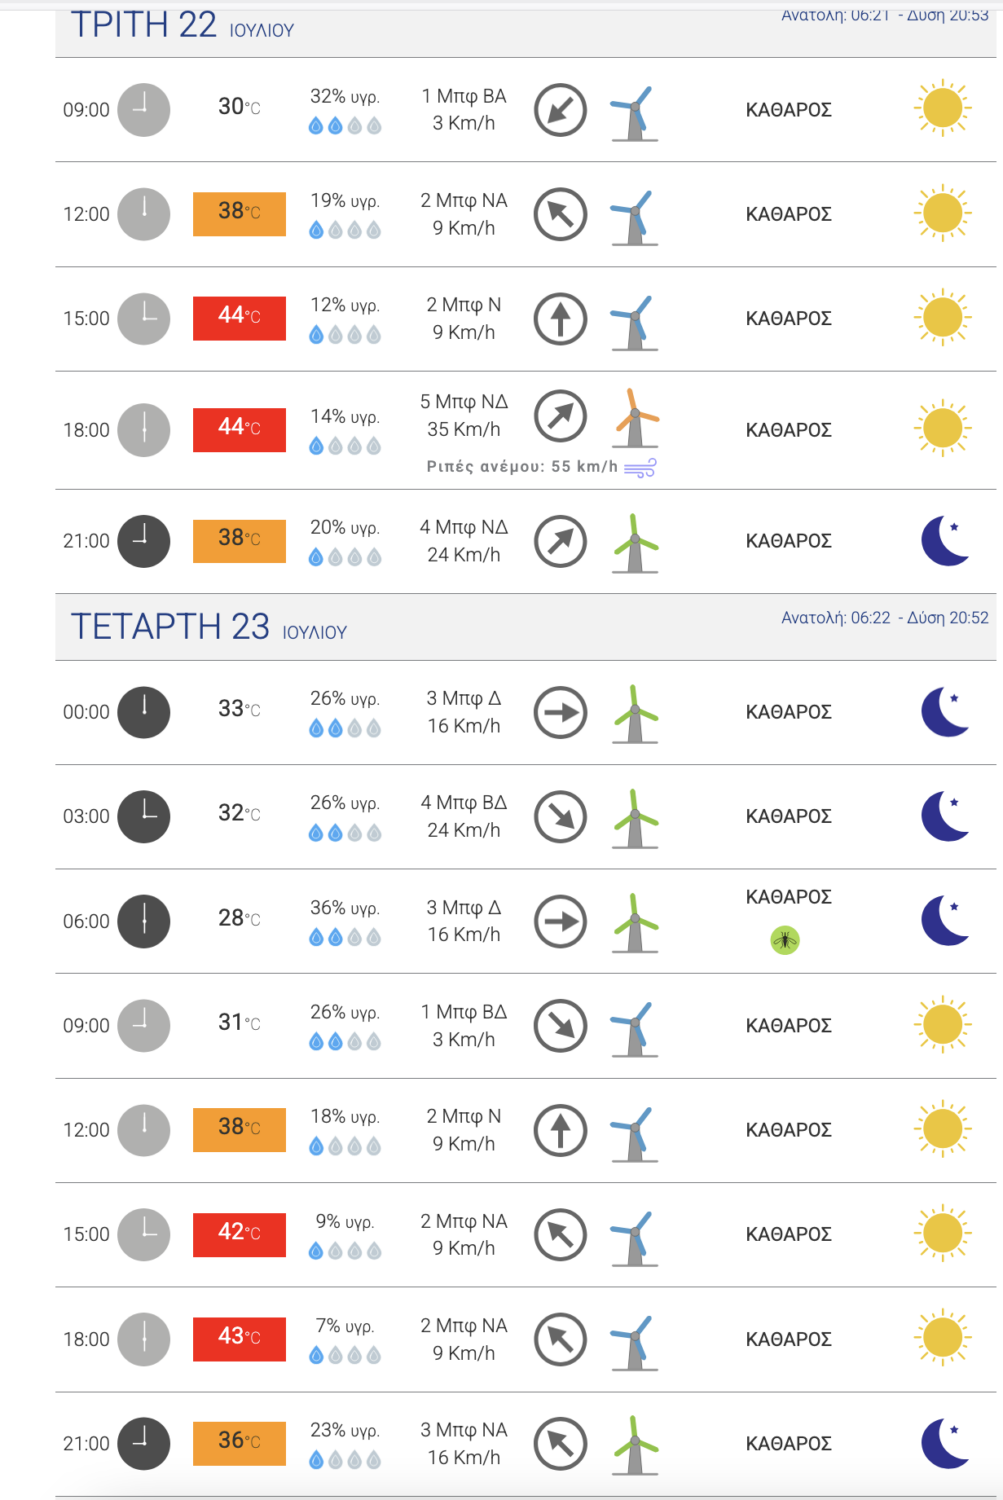1003x1500 pixels.
Task: Click the red 43°C temperature badge
Action: click(239, 1339)
